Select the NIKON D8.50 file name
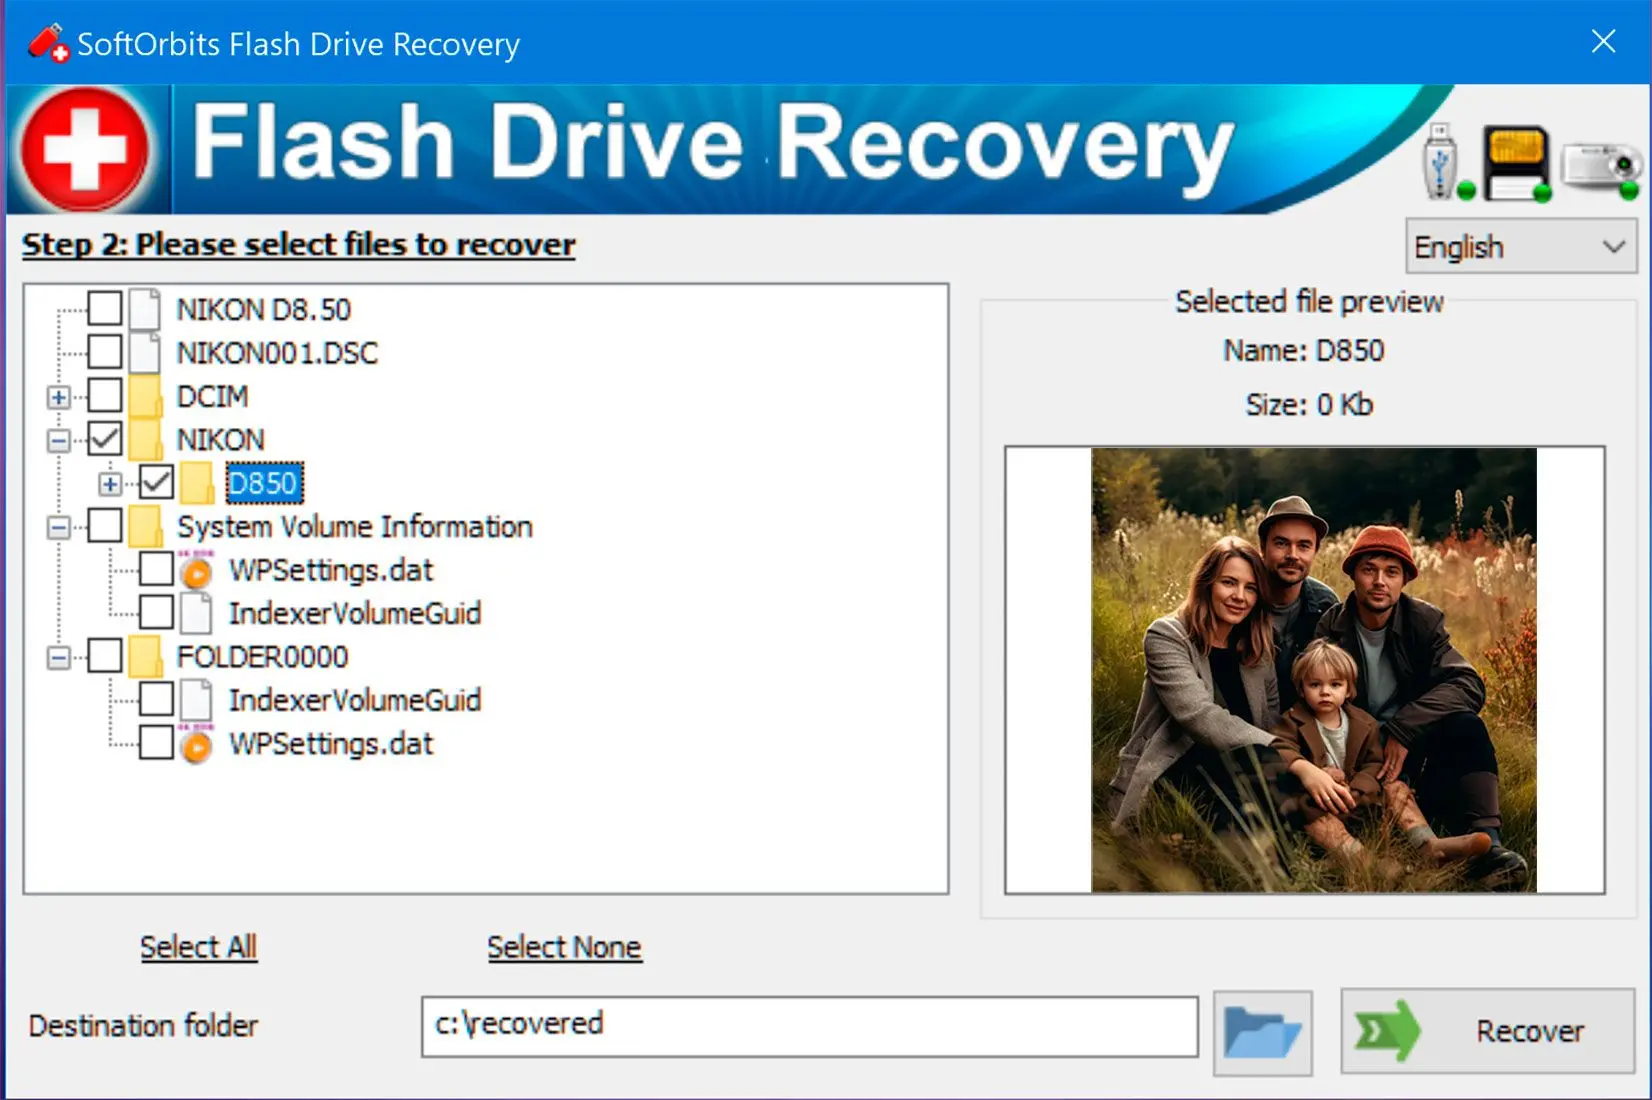 click(x=264, y=310)
